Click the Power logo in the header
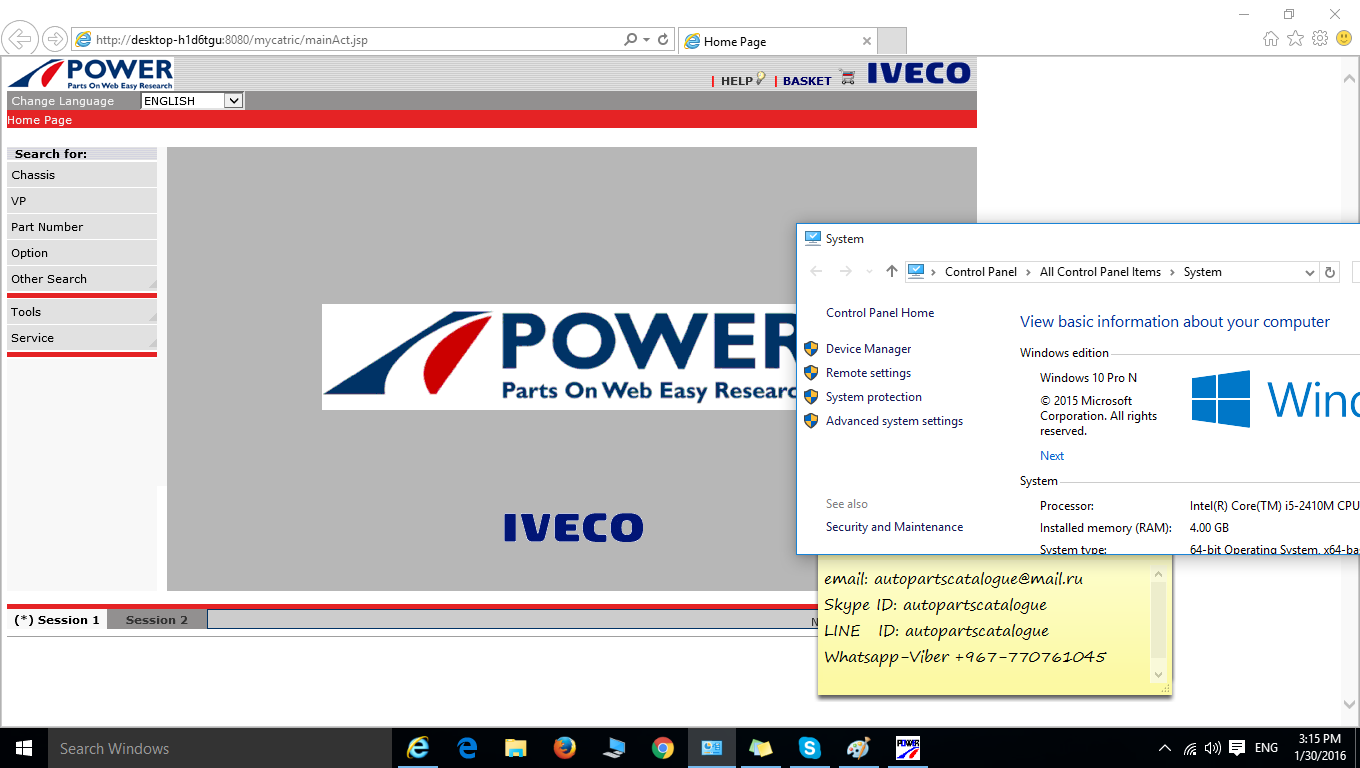The image size is (1360, 768). point(90,73)
